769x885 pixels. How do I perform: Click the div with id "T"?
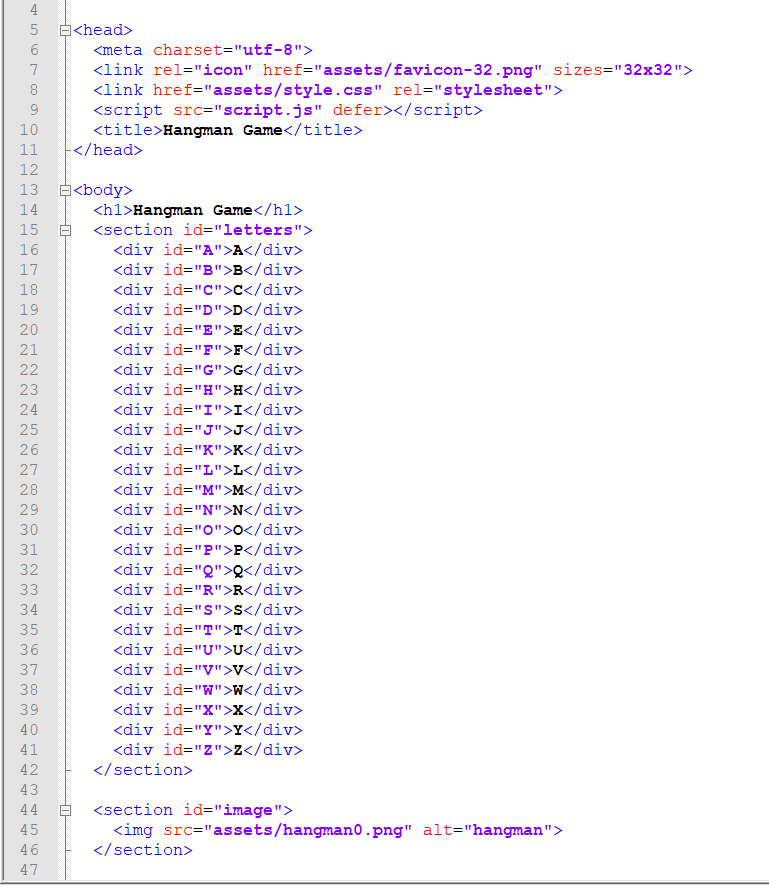coord(208,630)
